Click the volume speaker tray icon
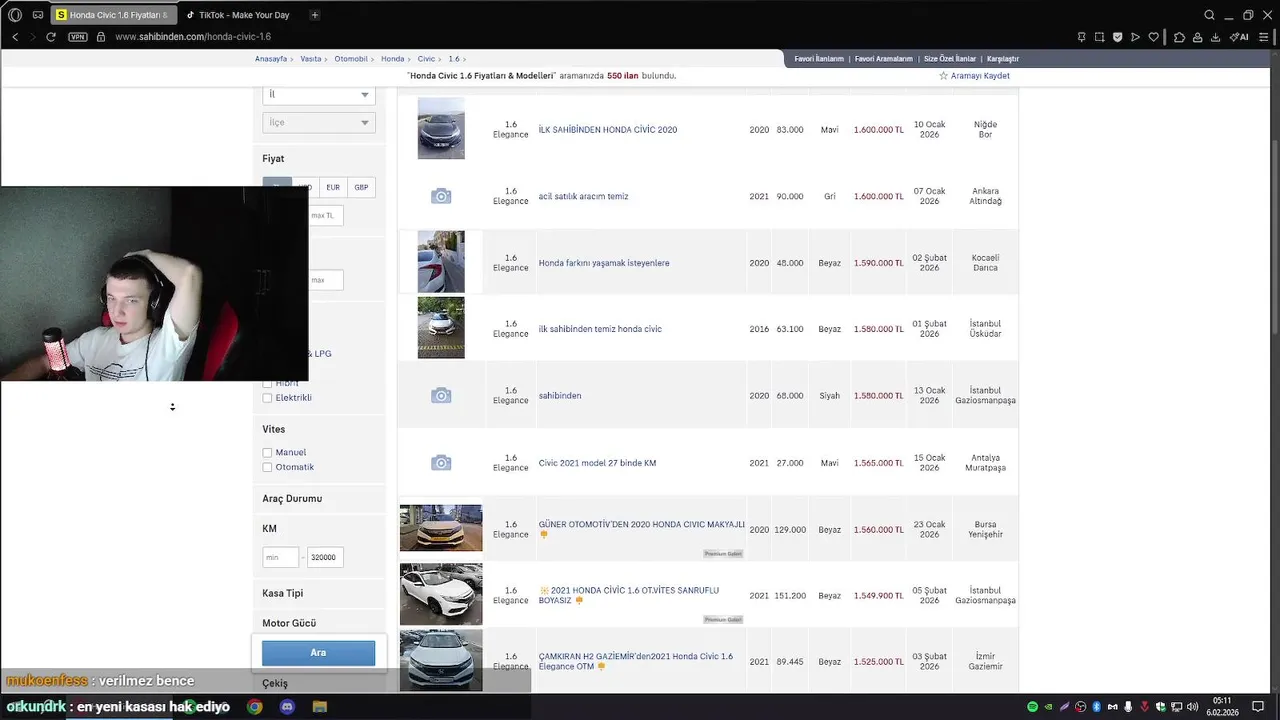The height and width of the screenshot is (720, 1280). pos(1192,707)
